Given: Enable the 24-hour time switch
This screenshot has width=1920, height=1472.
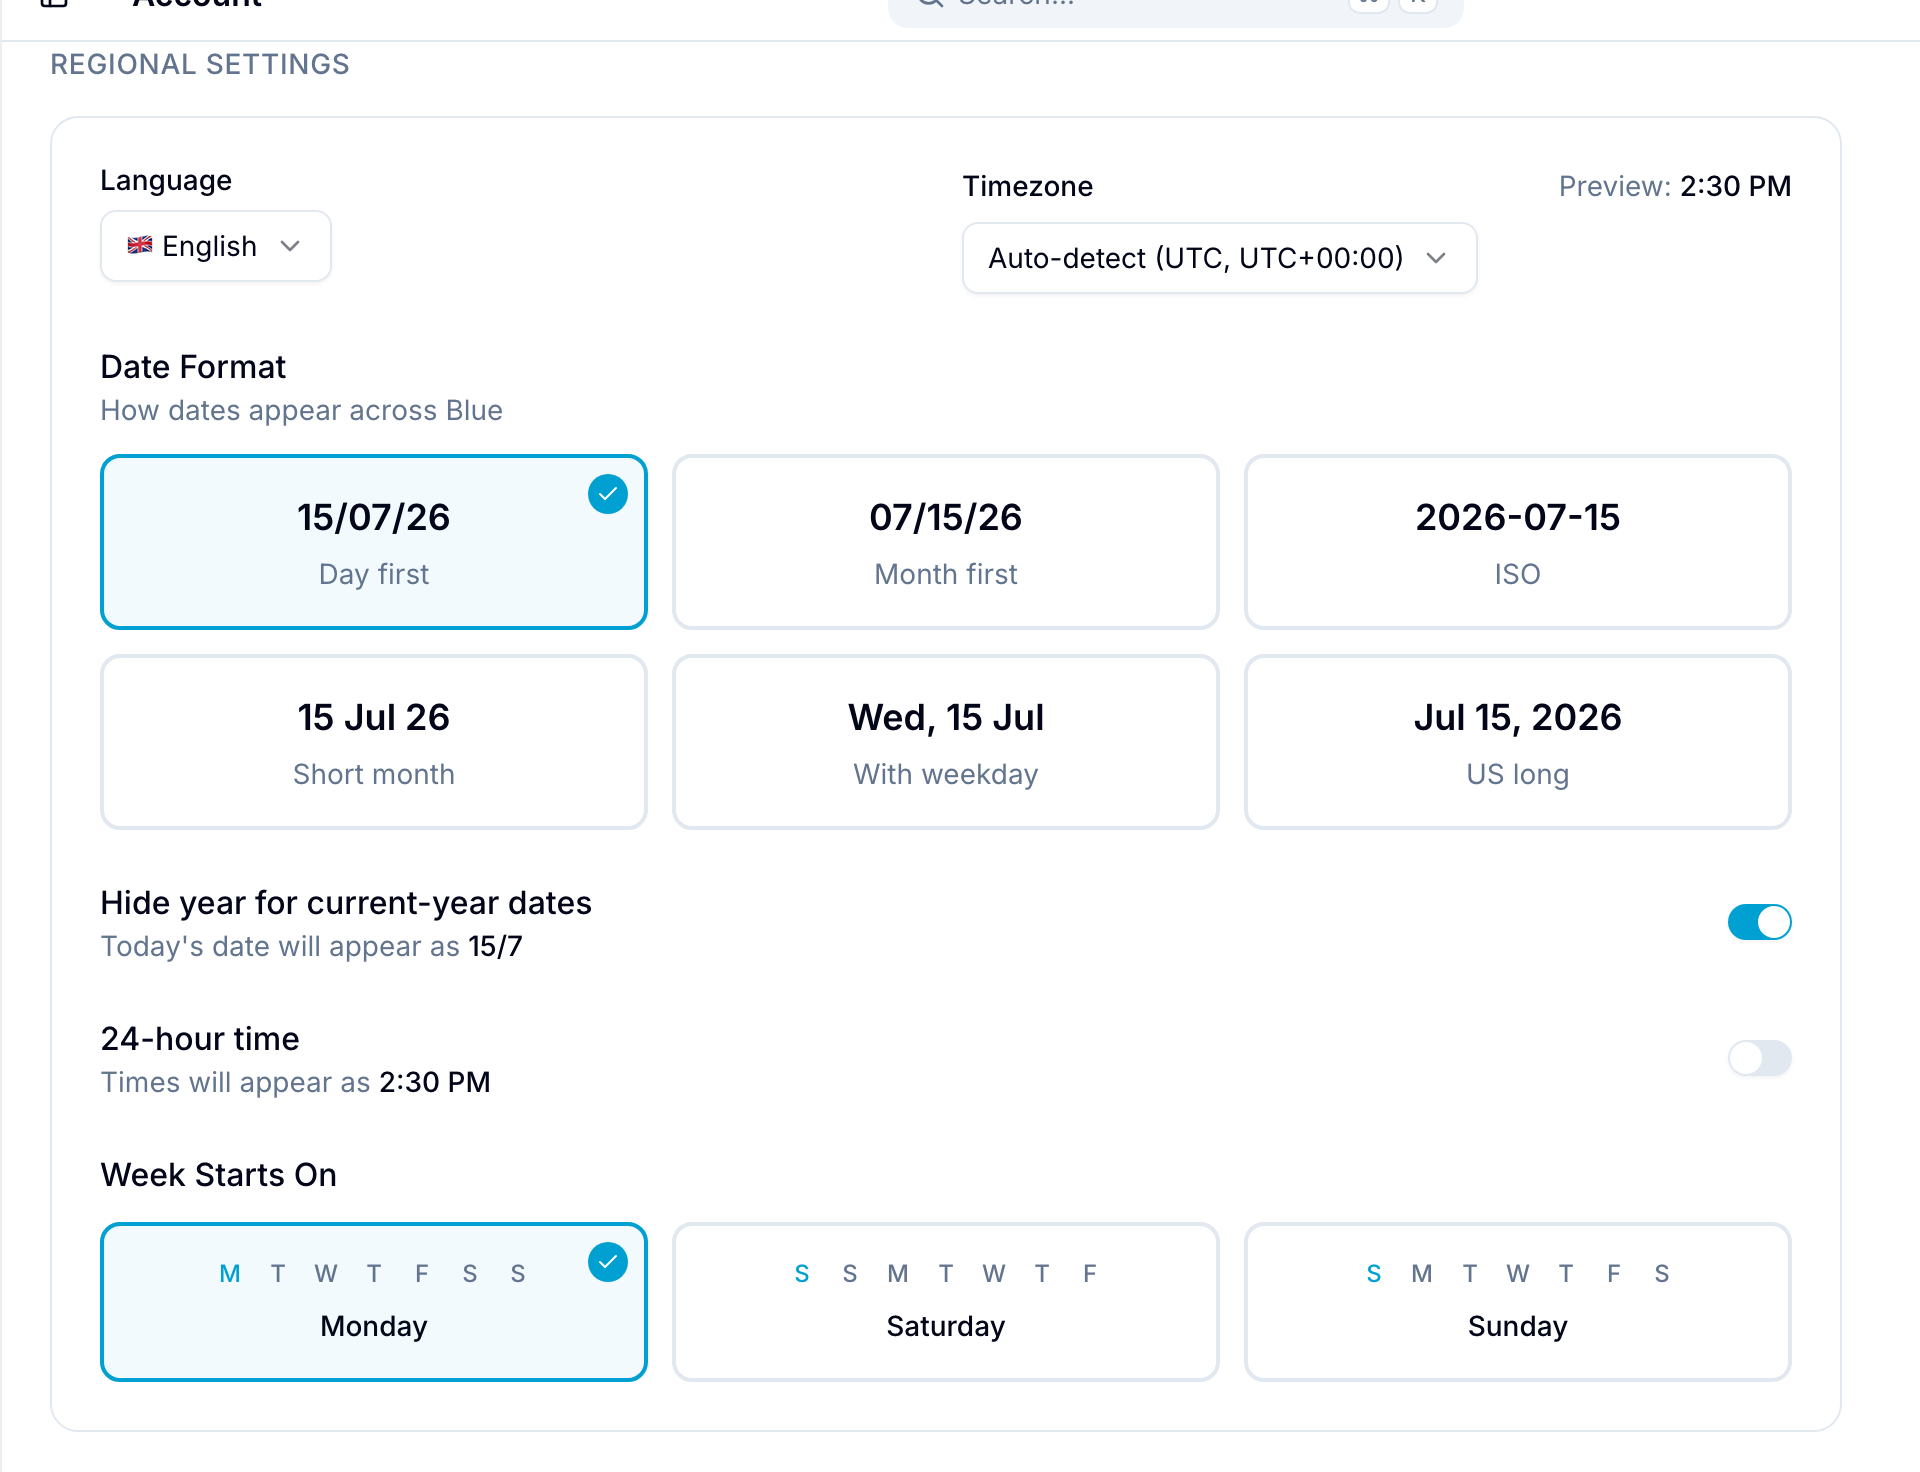Looking at the screenshot, I should click(x=1759, y=1058).
